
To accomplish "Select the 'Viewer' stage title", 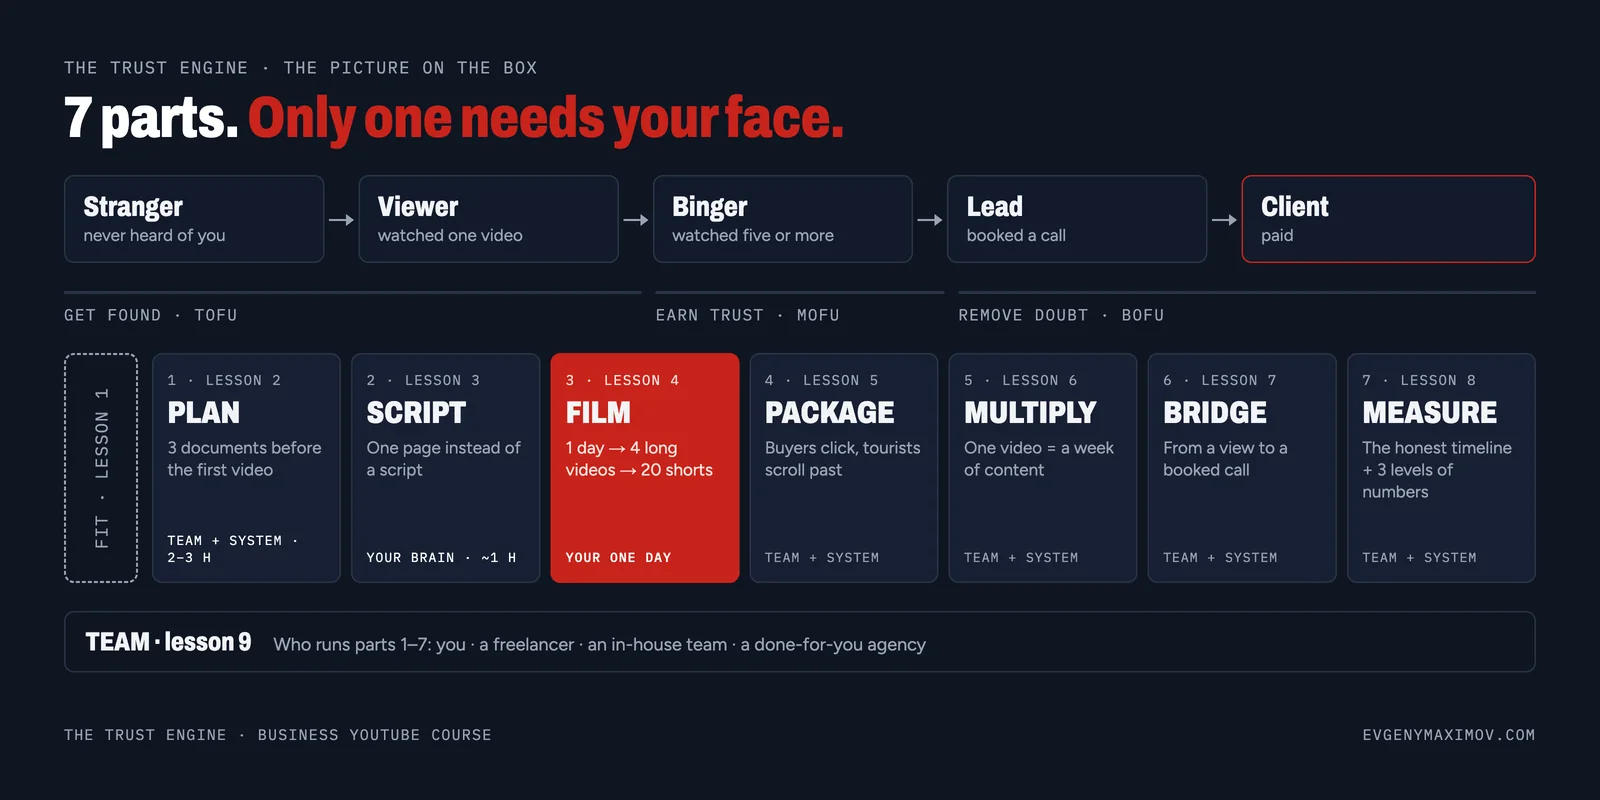I will point(418,207).
